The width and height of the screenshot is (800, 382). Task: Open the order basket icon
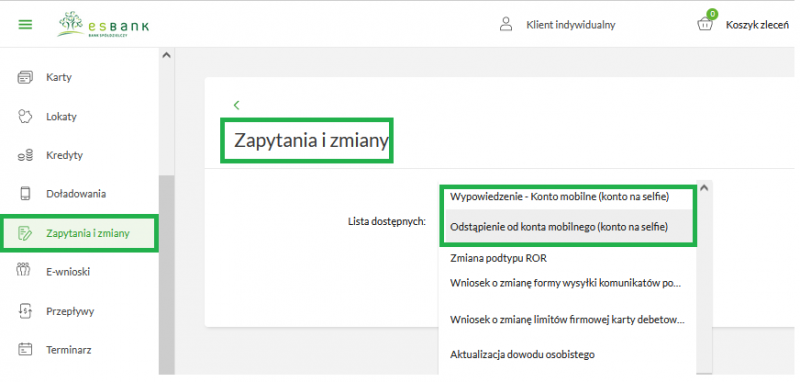[705, 24]
